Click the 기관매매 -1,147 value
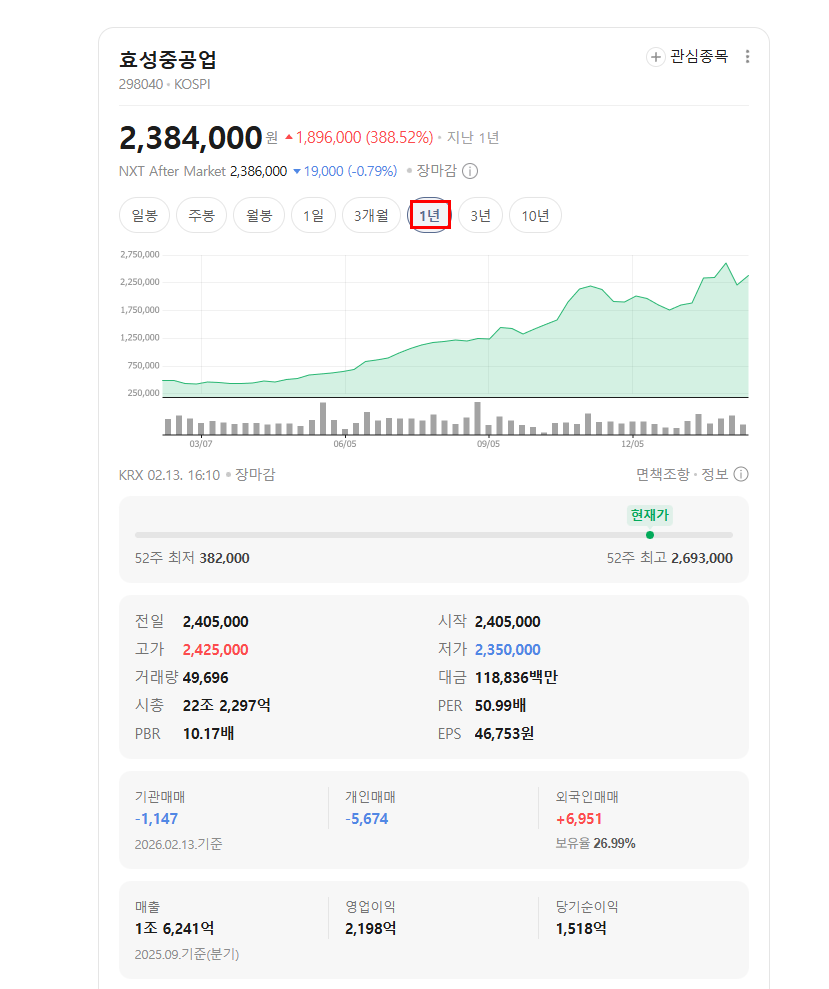The image size is (829, 989). tap(156, 819)
